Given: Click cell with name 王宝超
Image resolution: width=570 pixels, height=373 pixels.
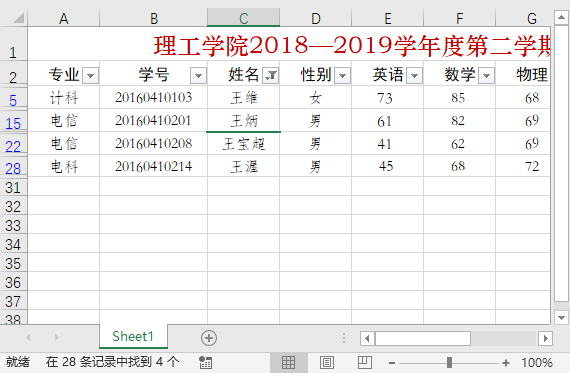Looking at the screenshot, I should tap(244, 143).
